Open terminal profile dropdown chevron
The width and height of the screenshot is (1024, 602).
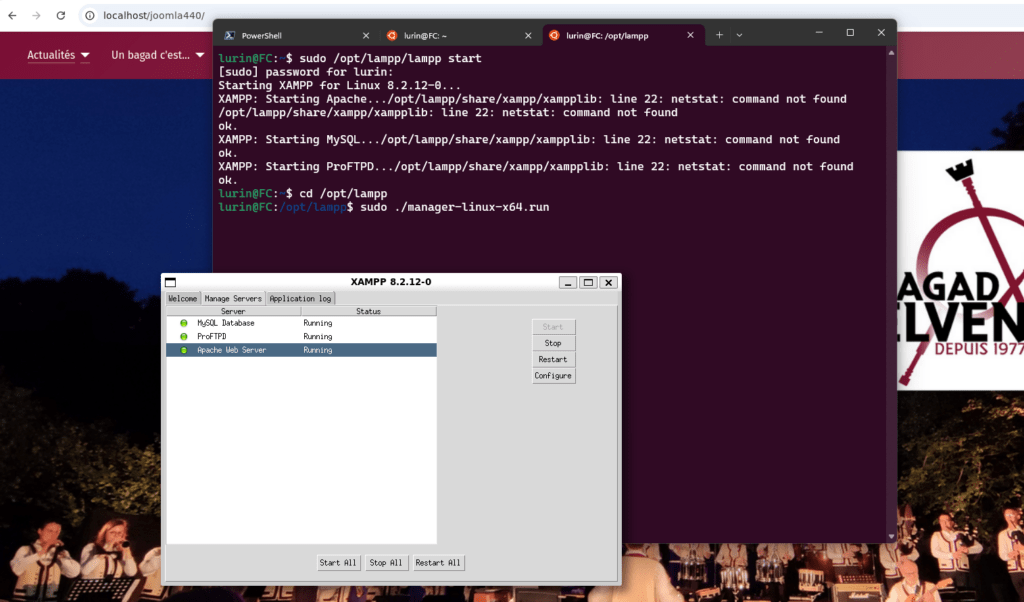click(x=739, y=34)
